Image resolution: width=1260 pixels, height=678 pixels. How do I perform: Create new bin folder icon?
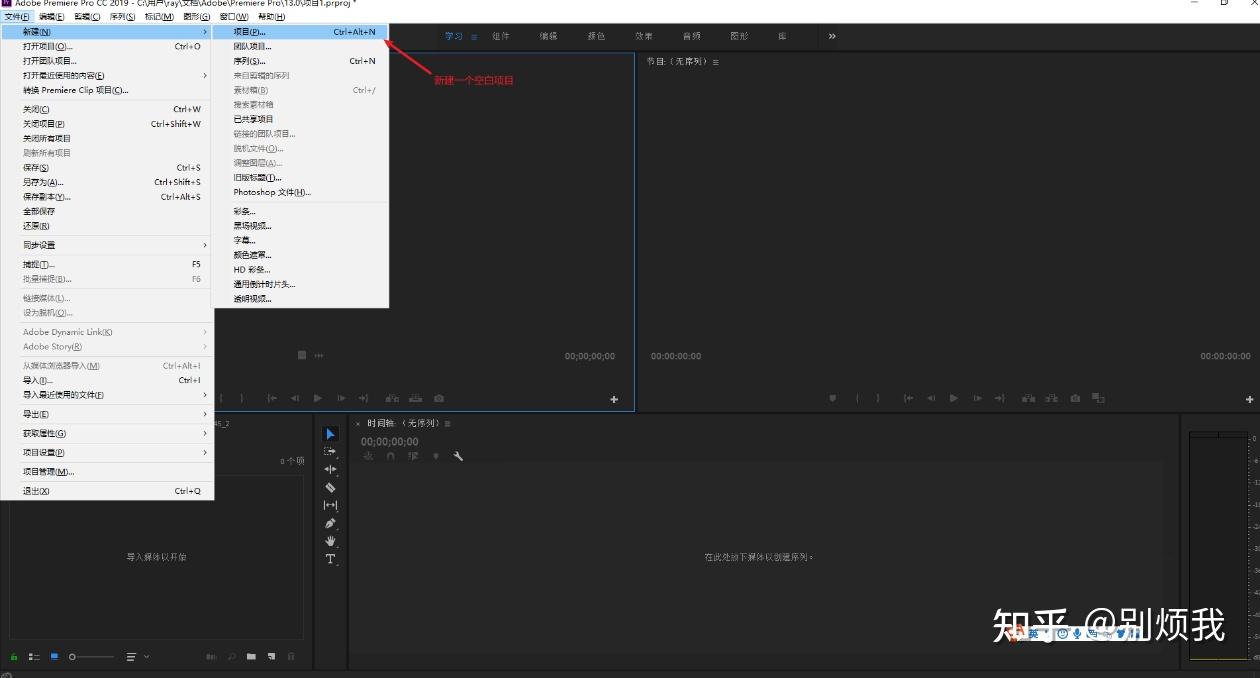pos(252,657)
